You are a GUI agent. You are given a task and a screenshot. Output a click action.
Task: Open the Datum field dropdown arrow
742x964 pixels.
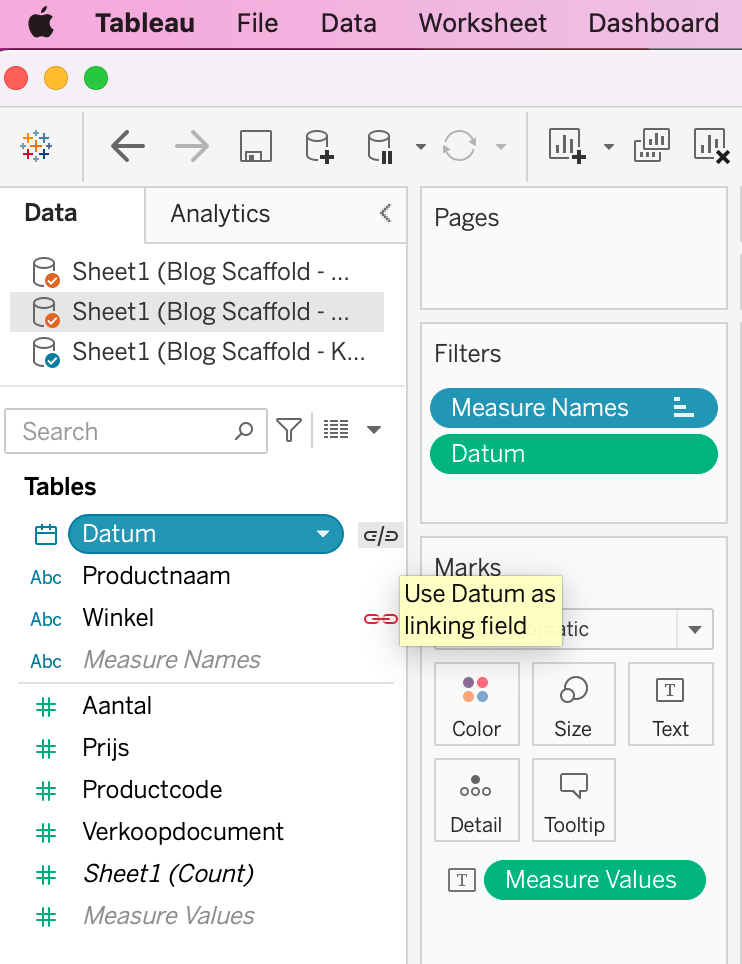click(323, 535)
